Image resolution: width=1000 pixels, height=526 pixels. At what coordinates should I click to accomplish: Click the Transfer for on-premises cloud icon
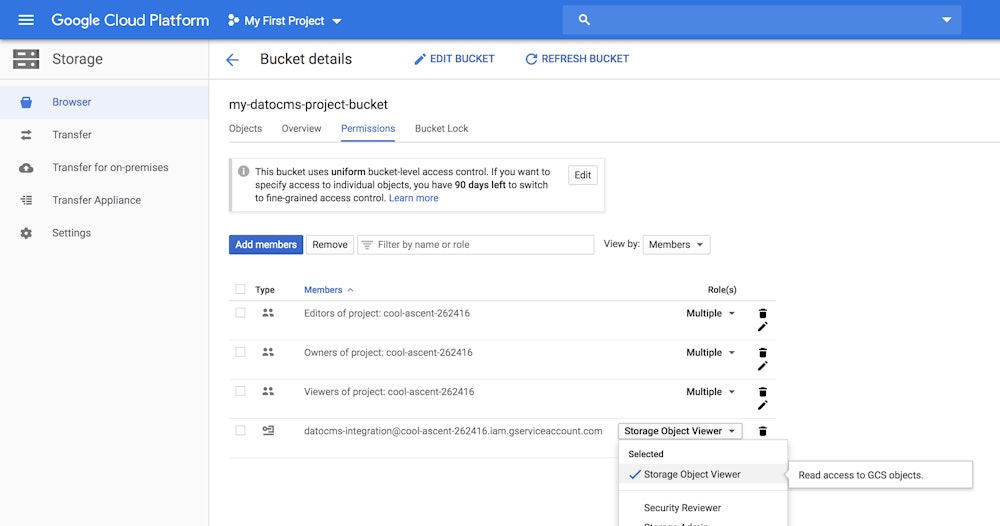(x=27, y=168)
